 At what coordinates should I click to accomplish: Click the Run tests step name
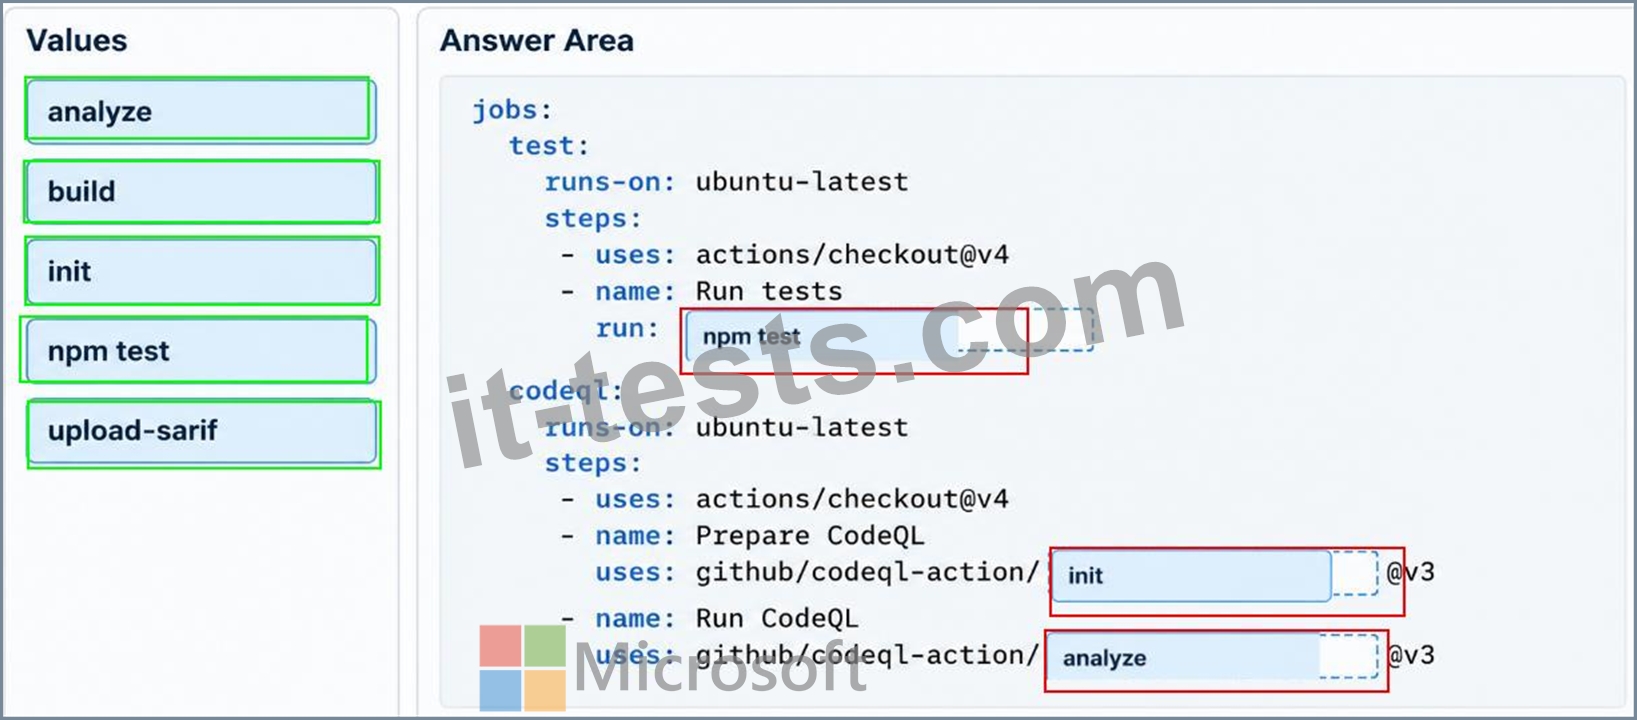click(x=769, y=291)
